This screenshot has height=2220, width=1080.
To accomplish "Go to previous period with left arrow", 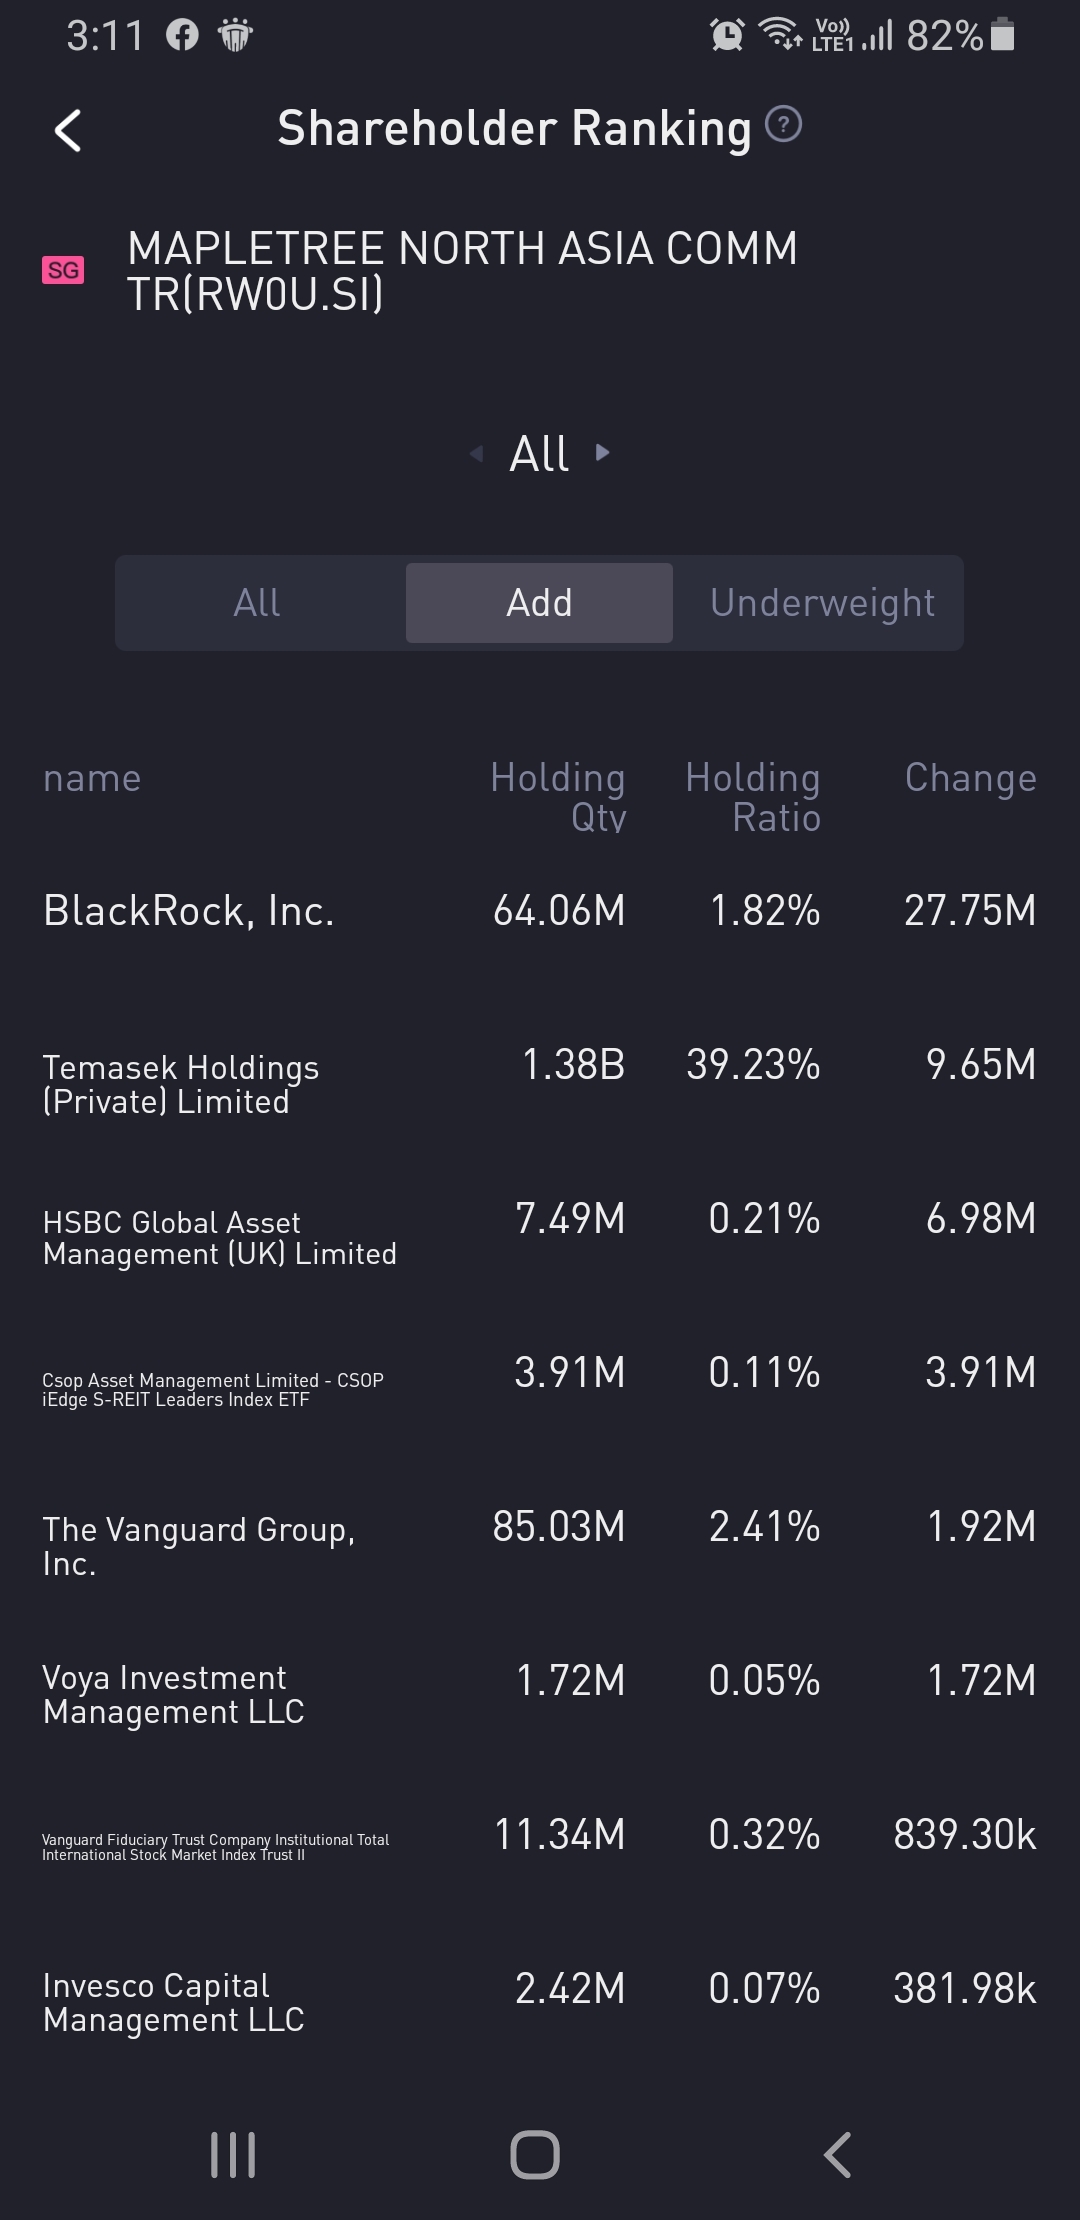I will pos(476,454).
